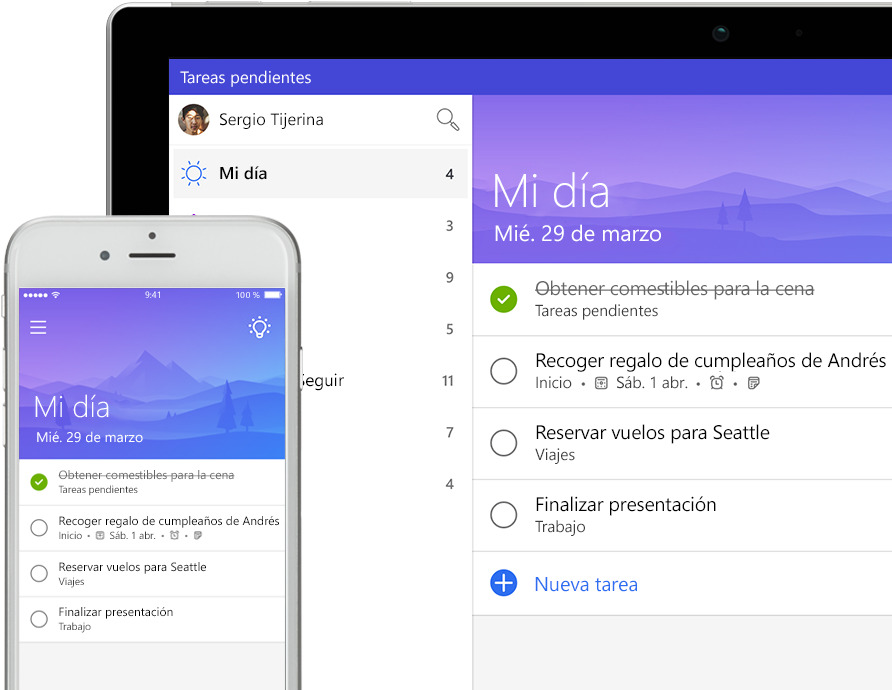Complete Finalizar presentación on the phone
This screenshot has height=690, width=892.
[38, 618]
